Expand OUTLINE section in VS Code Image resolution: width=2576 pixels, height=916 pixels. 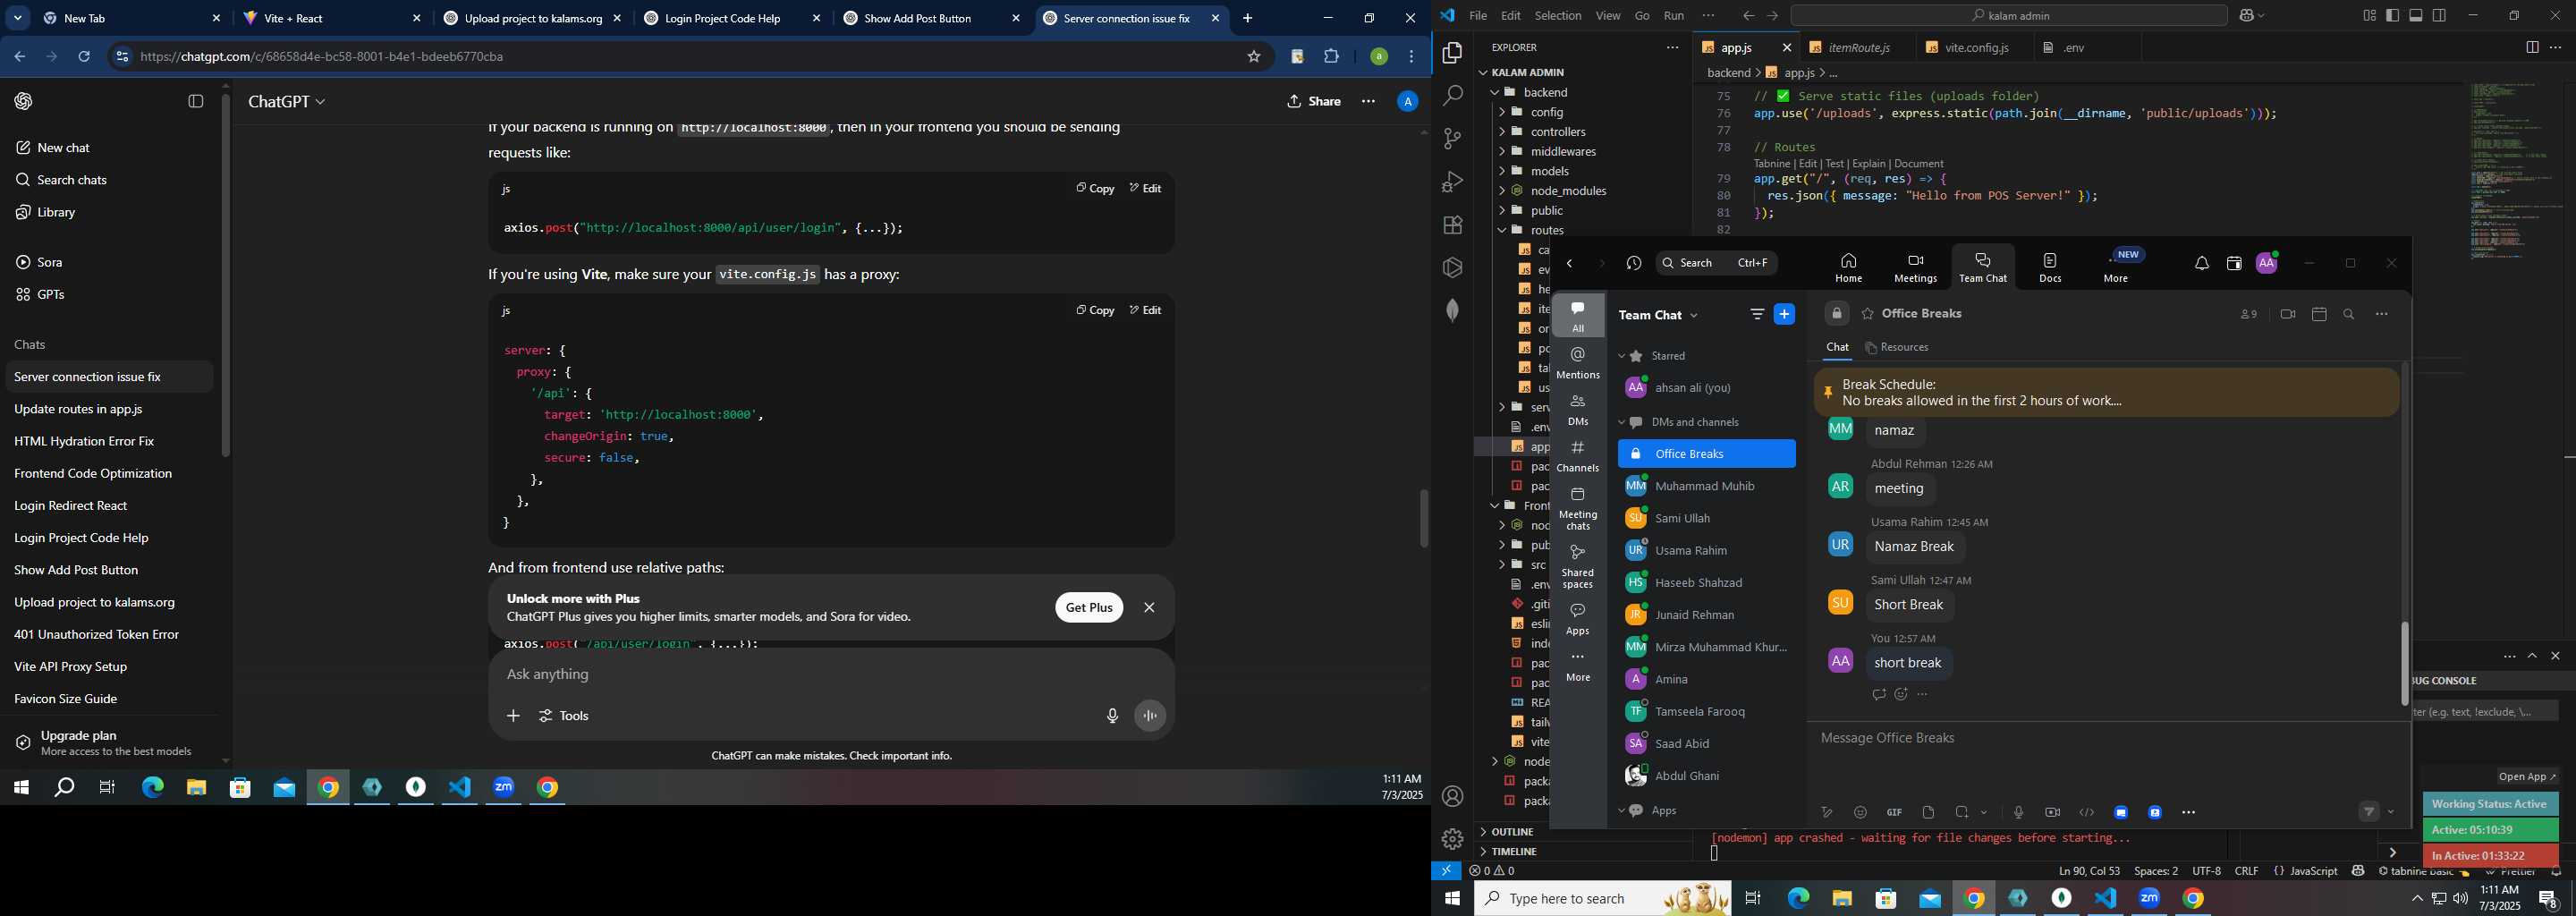pyautogui.click(x=1512, y=832)
